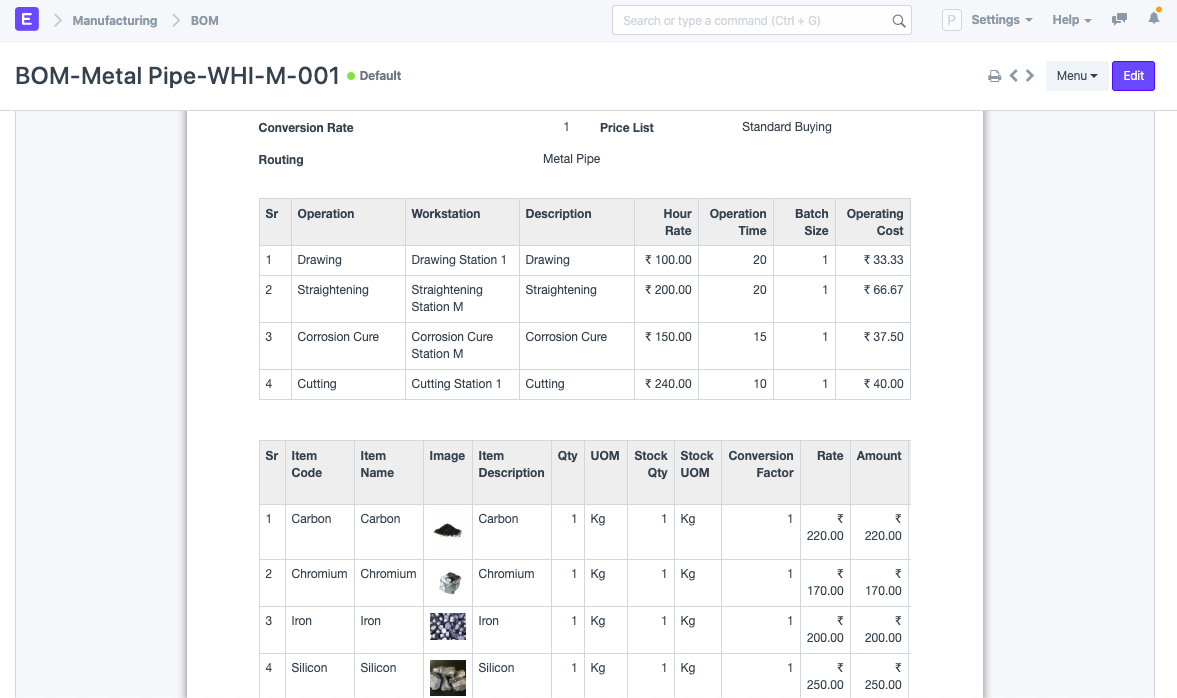Go to previous document arrow
The image size is (1177, 698).
(1013, 76)
